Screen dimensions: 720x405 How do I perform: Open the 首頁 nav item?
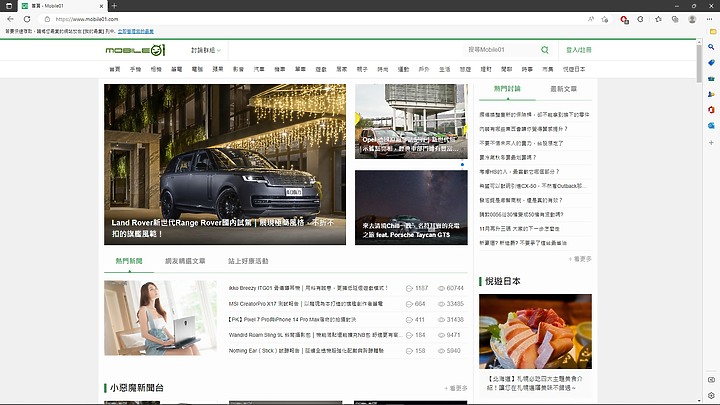[x=115, y=69]
